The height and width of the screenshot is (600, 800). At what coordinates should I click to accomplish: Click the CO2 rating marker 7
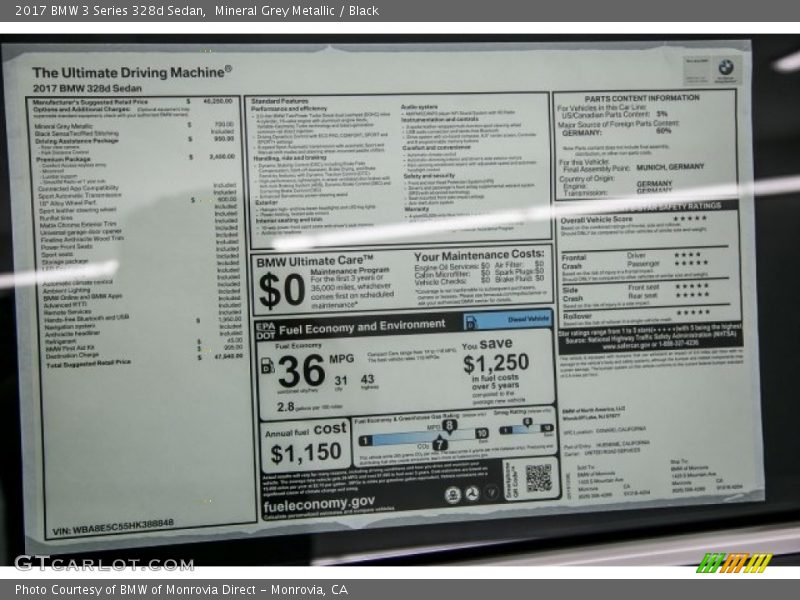440,444
